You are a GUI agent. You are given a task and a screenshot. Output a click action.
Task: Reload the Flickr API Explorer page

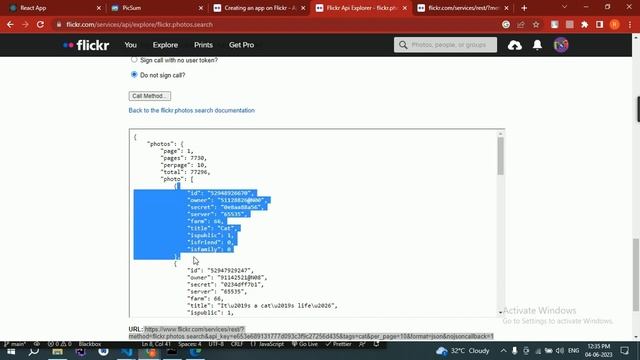40,24
